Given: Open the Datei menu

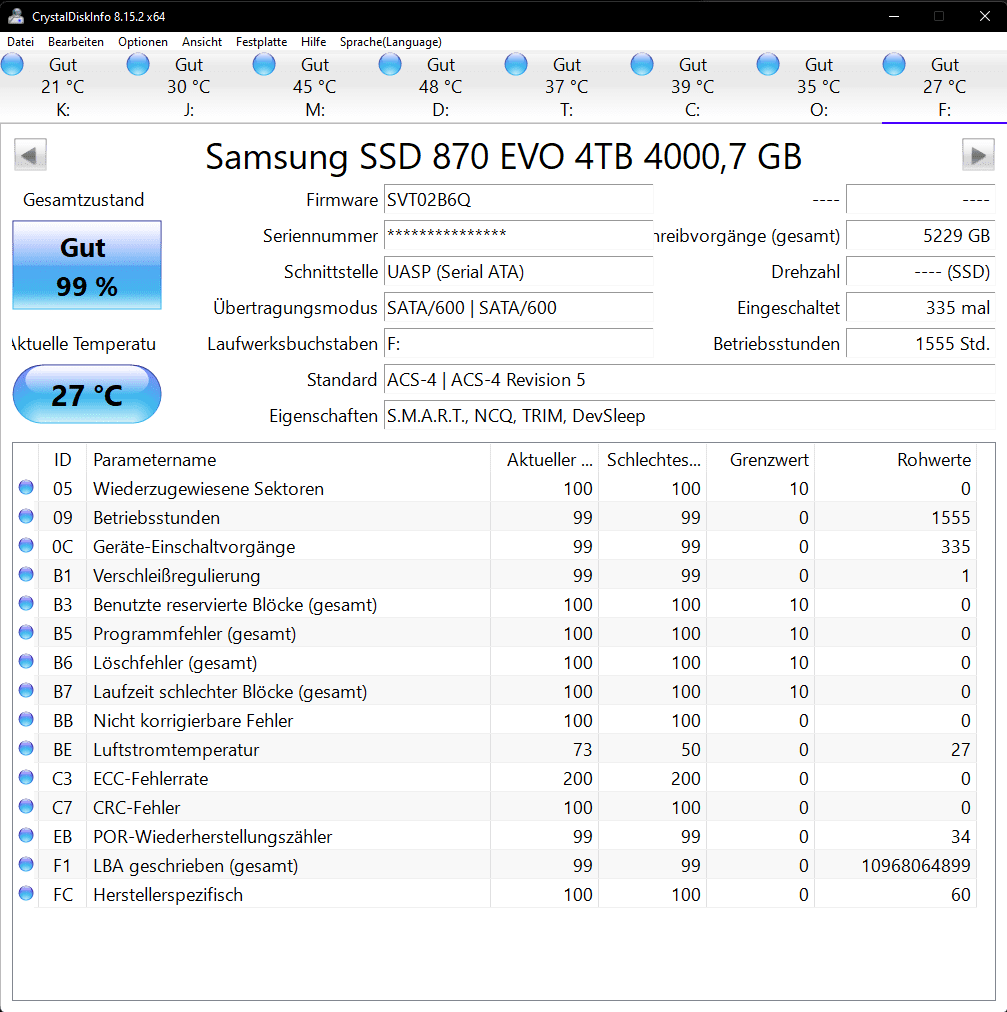Looking at the screenshot, I should (21, 42).
